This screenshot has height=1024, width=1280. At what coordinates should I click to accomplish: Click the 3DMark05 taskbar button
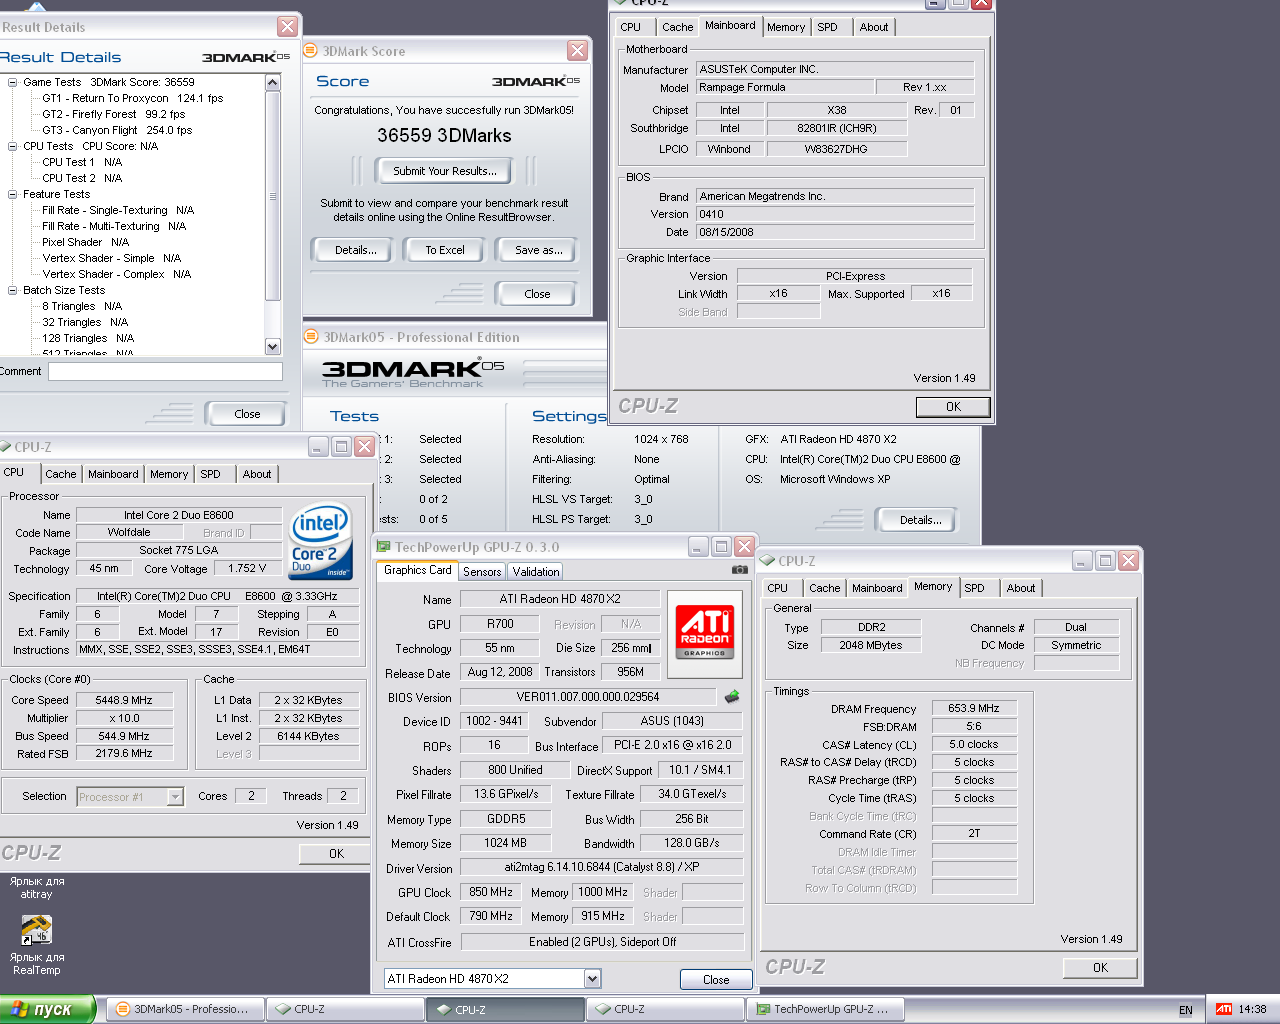[185, 1009]
